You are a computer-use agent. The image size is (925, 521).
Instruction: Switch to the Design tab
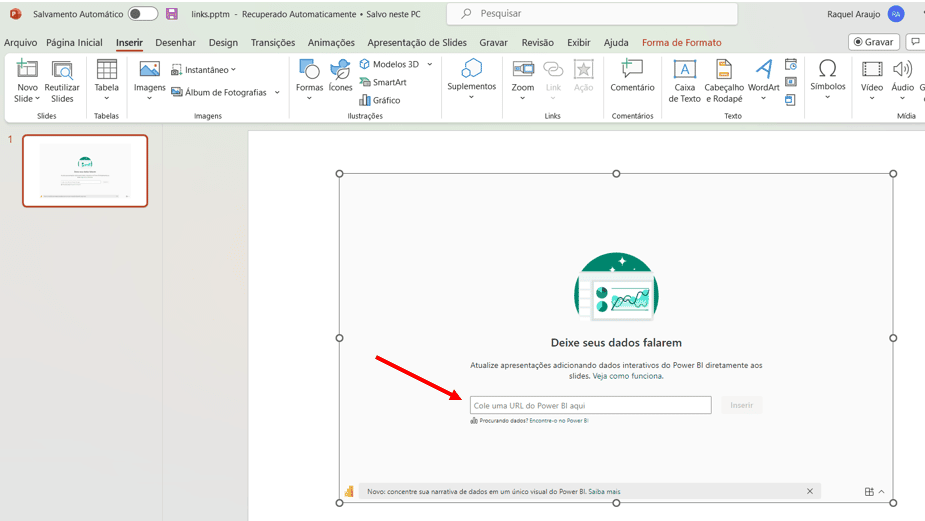click(223, 42)
